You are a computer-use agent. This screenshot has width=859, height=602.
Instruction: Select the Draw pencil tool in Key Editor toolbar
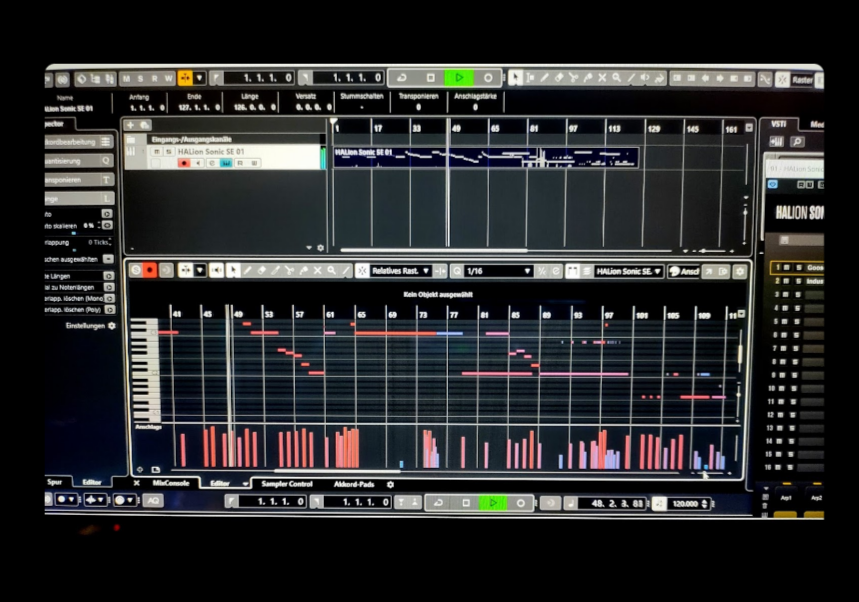[248, 271]
